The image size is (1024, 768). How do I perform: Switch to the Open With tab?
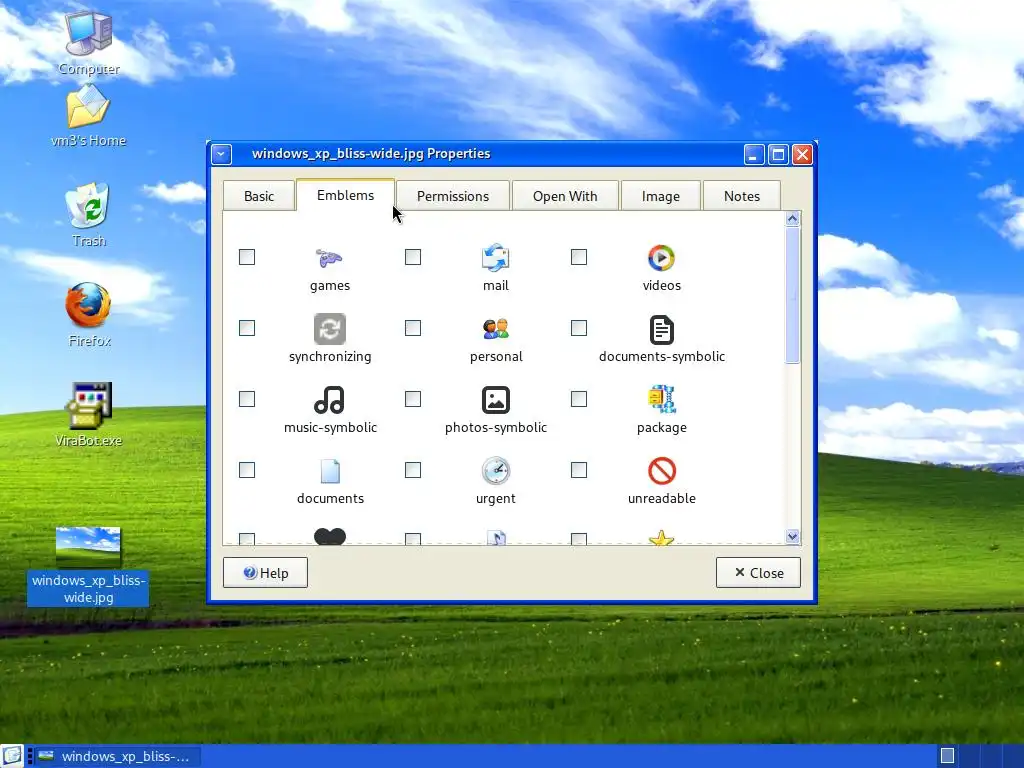point(565,196)
